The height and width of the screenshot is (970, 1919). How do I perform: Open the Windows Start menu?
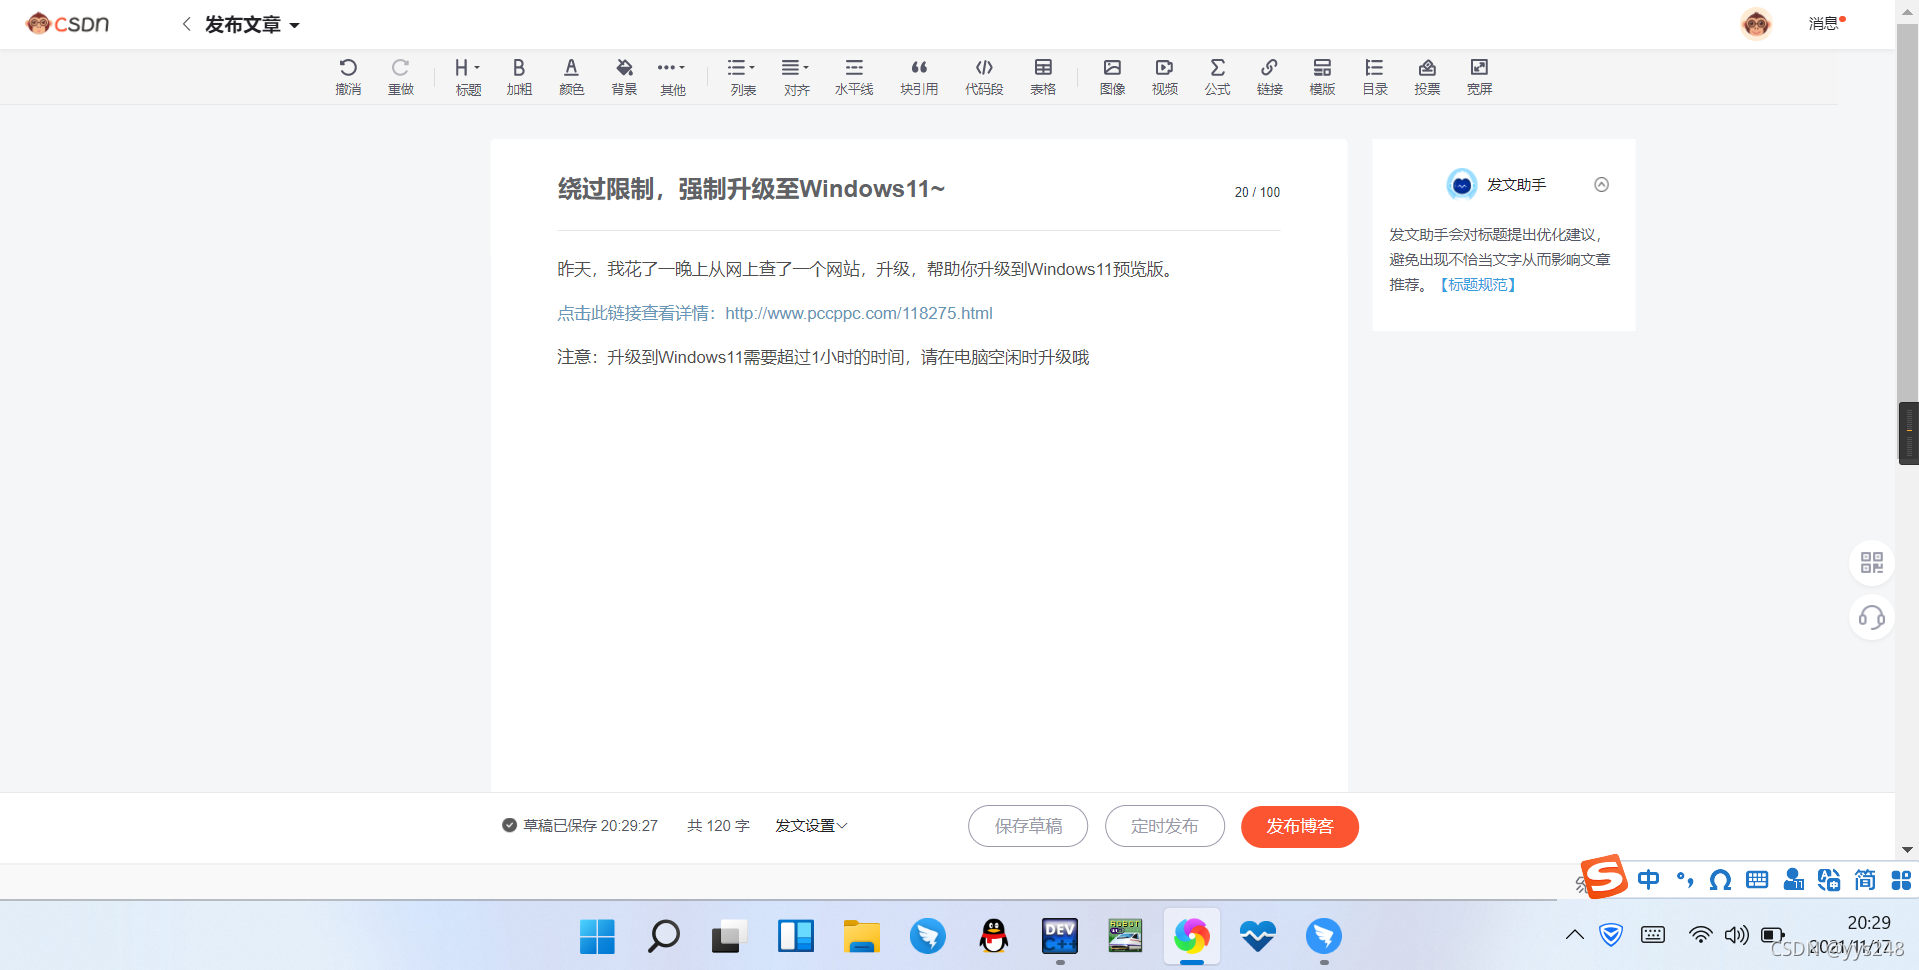pyautogui.click(x=597, y=936)
